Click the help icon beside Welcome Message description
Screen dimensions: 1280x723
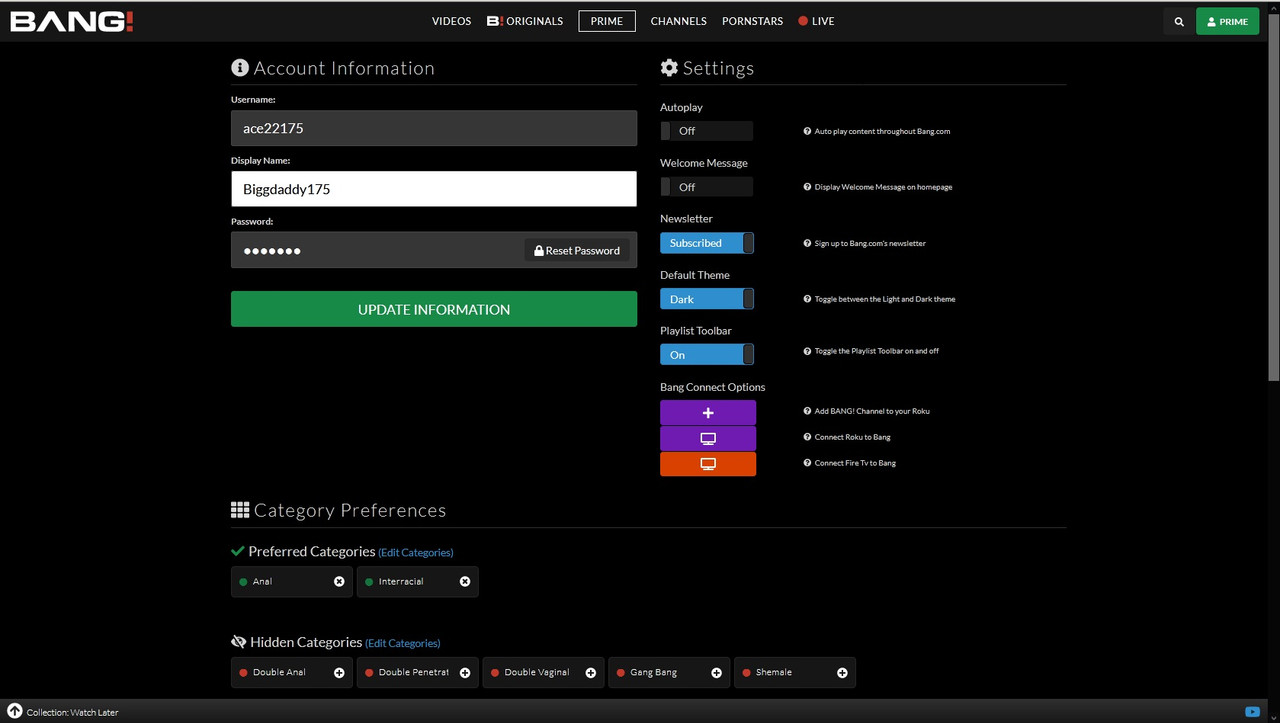tap(807, 187)
